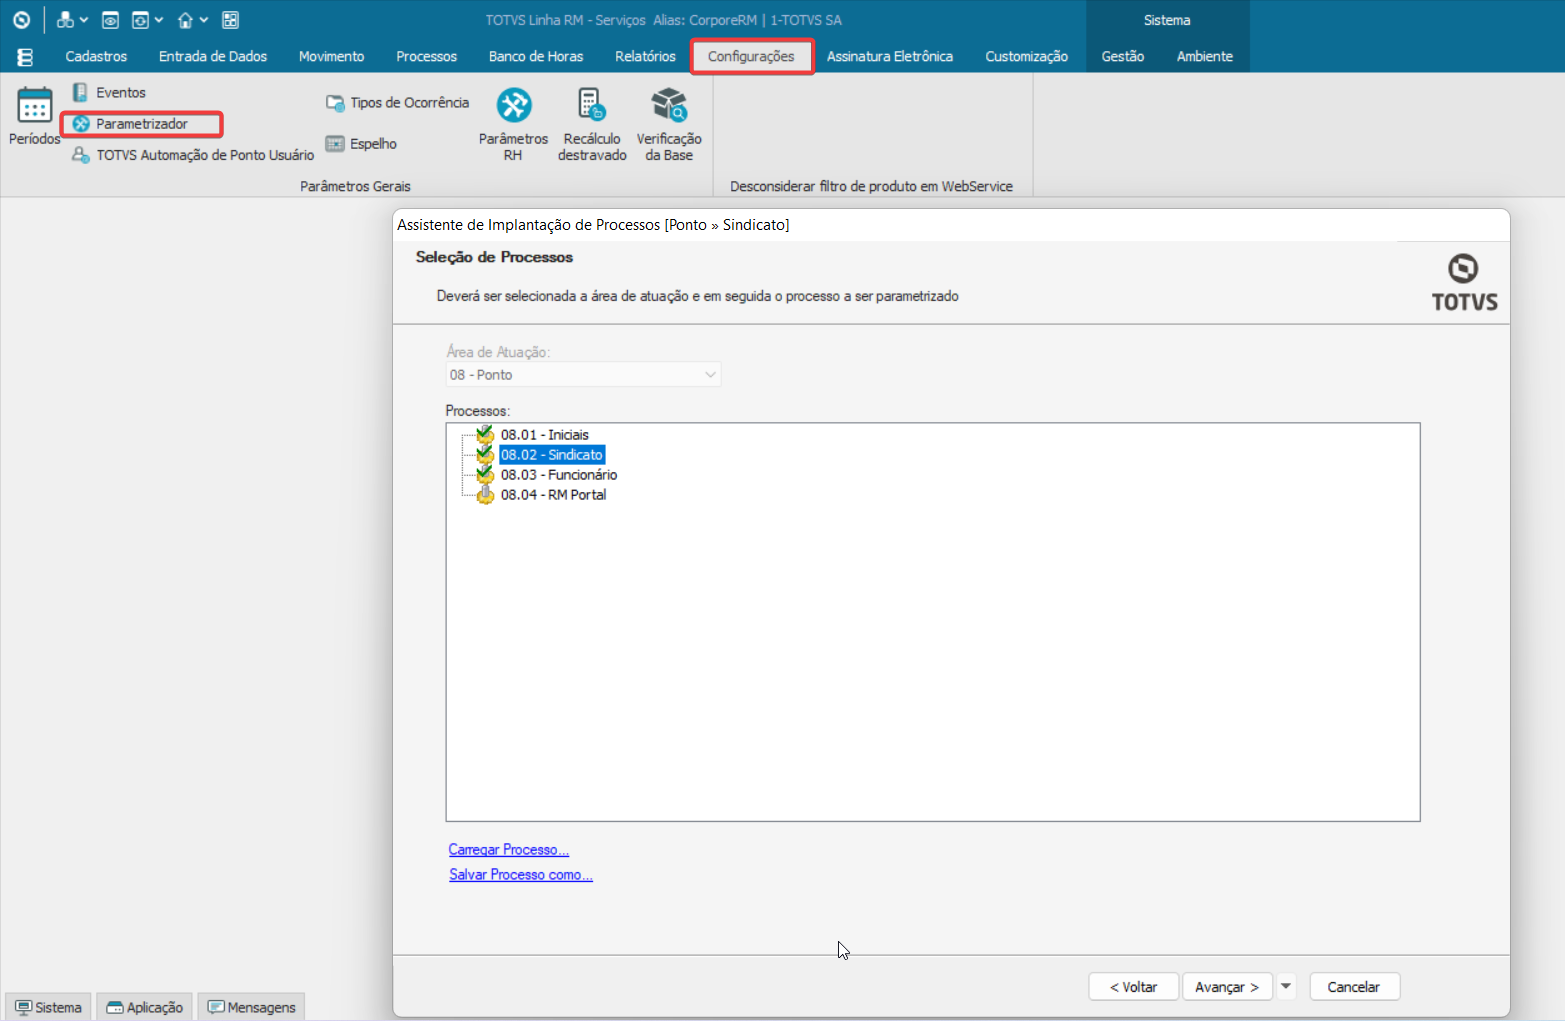Image resolution: width=1565 pixels, height=1021 pixels.
Task: Click icon next to 08.03 - Funcionário
Action: tap(485, 475)
